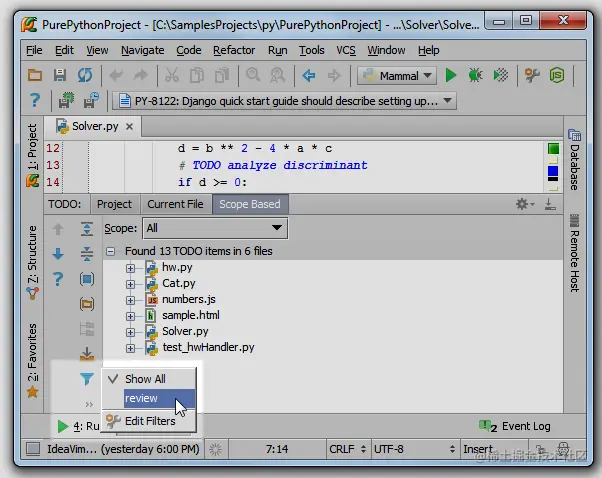Toggle the Autoscroll to Source icon

pyautogui.click(x=87, y=354)
